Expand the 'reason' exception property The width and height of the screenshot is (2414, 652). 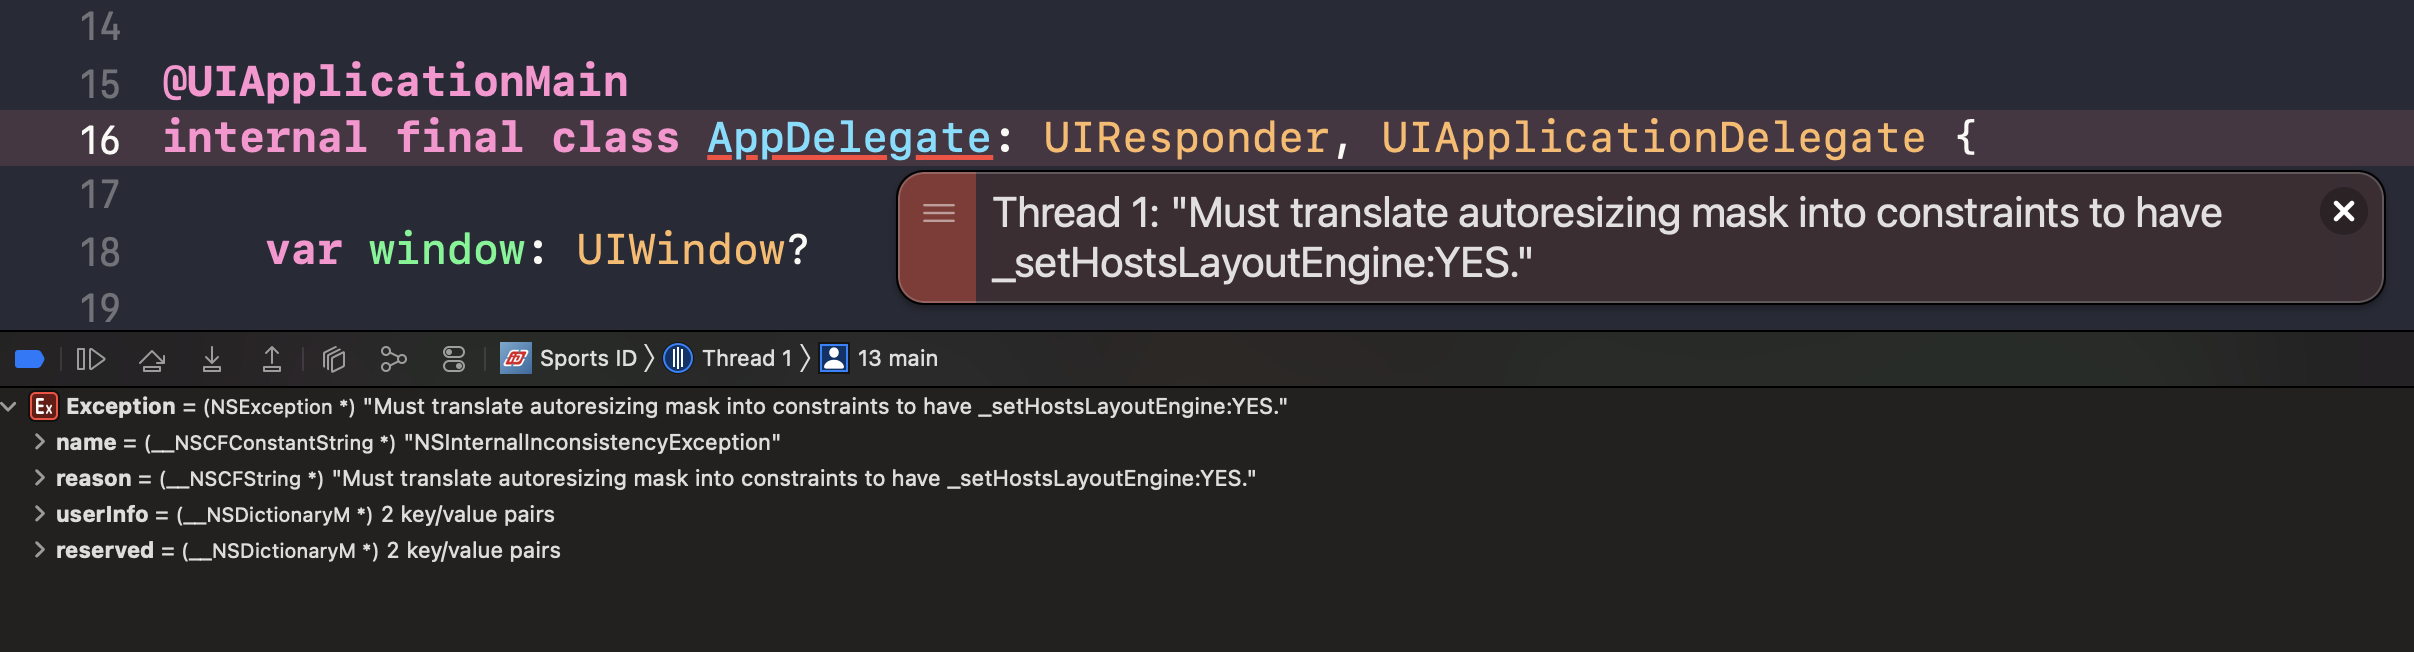[x=39, y=478]
